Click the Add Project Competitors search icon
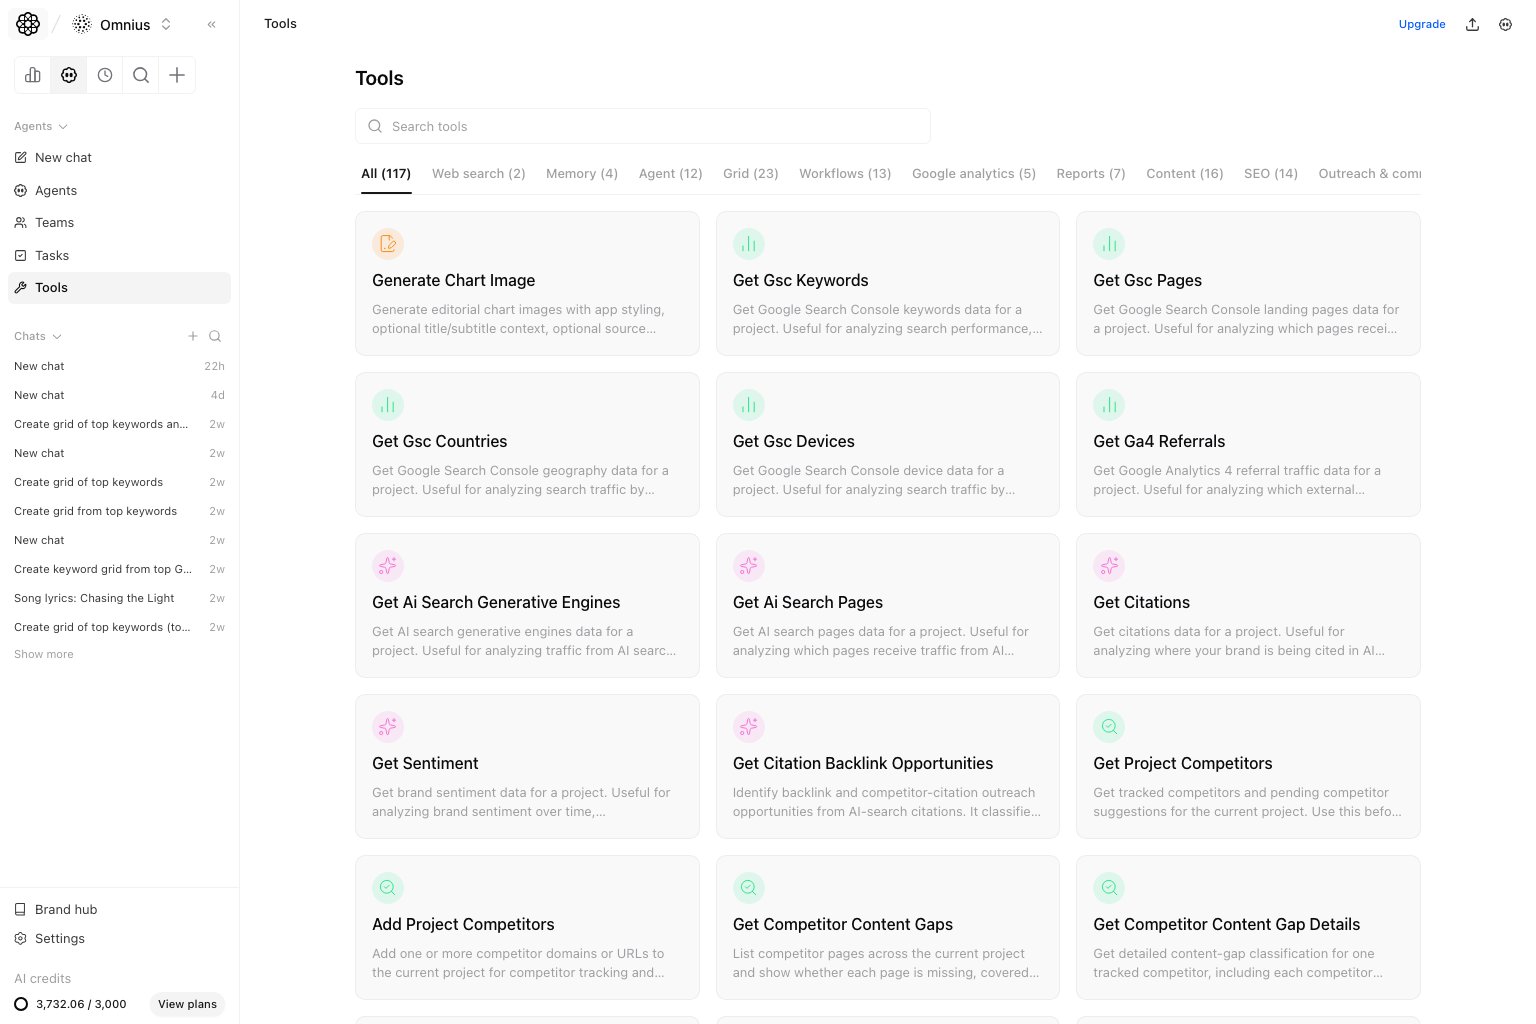The image size is (1536, 1024). tap(388, 888)
